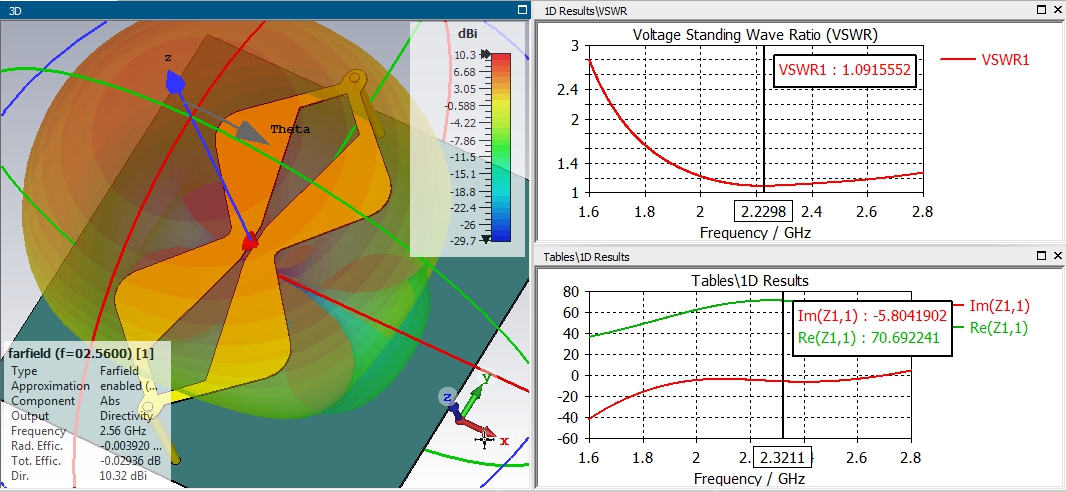The height and width of the screenshot is (492, 1066).
Task: Click the Tot. Effic. -0.02936 dB value
Action: click(131, 461)
